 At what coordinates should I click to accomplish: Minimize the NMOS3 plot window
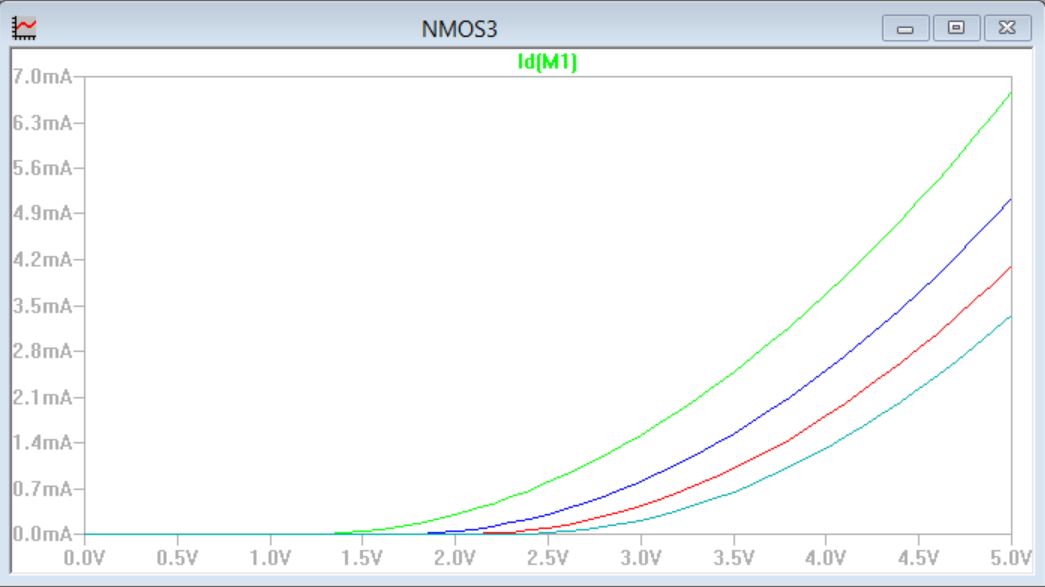(x=905, y=29)
